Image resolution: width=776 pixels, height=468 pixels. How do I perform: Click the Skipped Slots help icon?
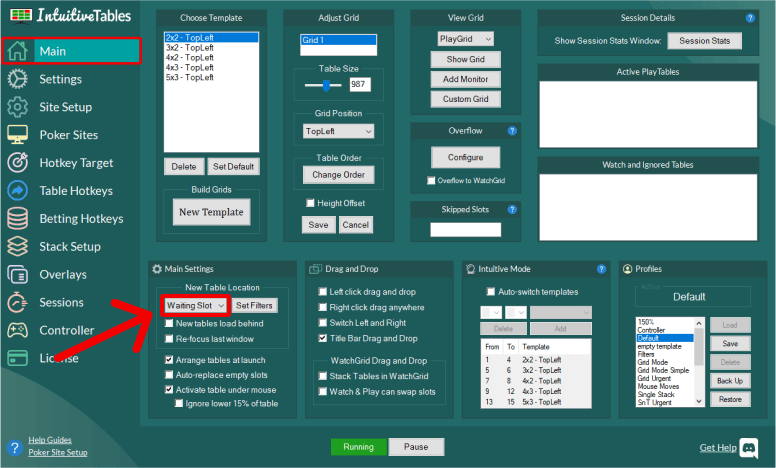click(512, 209)
